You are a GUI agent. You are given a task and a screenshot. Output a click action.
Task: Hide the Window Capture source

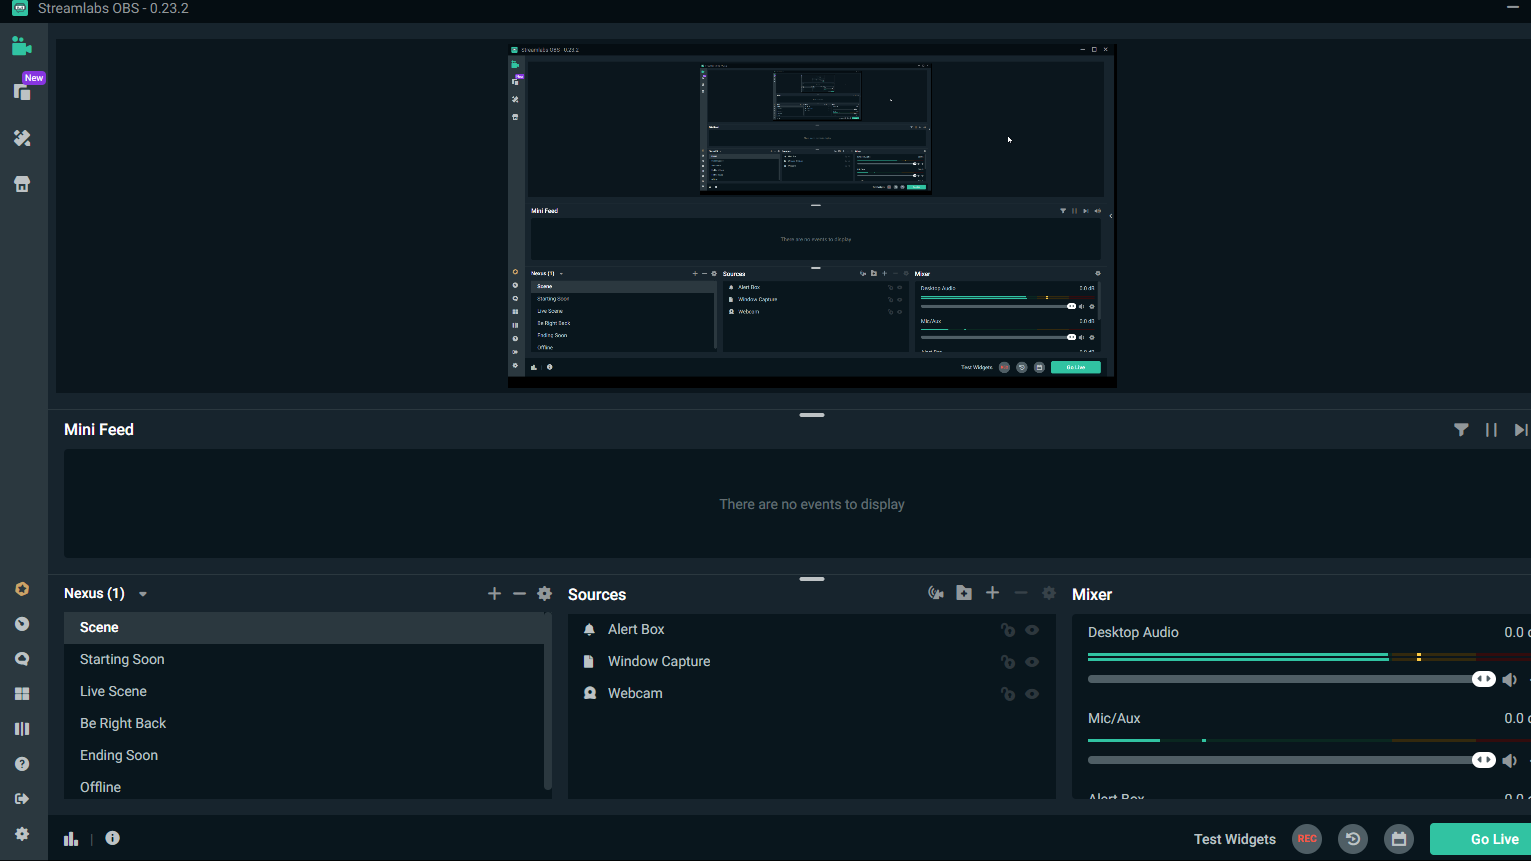coord(1032,662)
